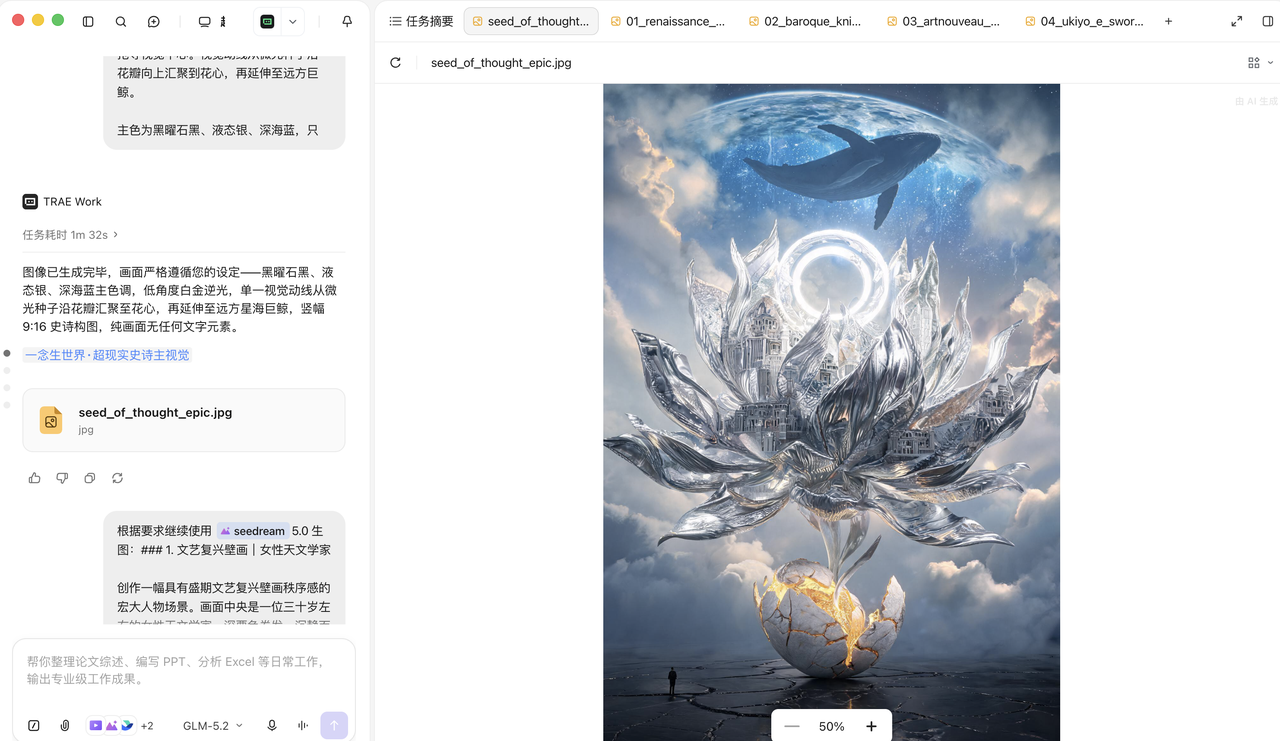This screenshot has width=1280, height=741.
Task: Expand the dropdown next to TRAE mode icon
Action: tap(293, 21)
